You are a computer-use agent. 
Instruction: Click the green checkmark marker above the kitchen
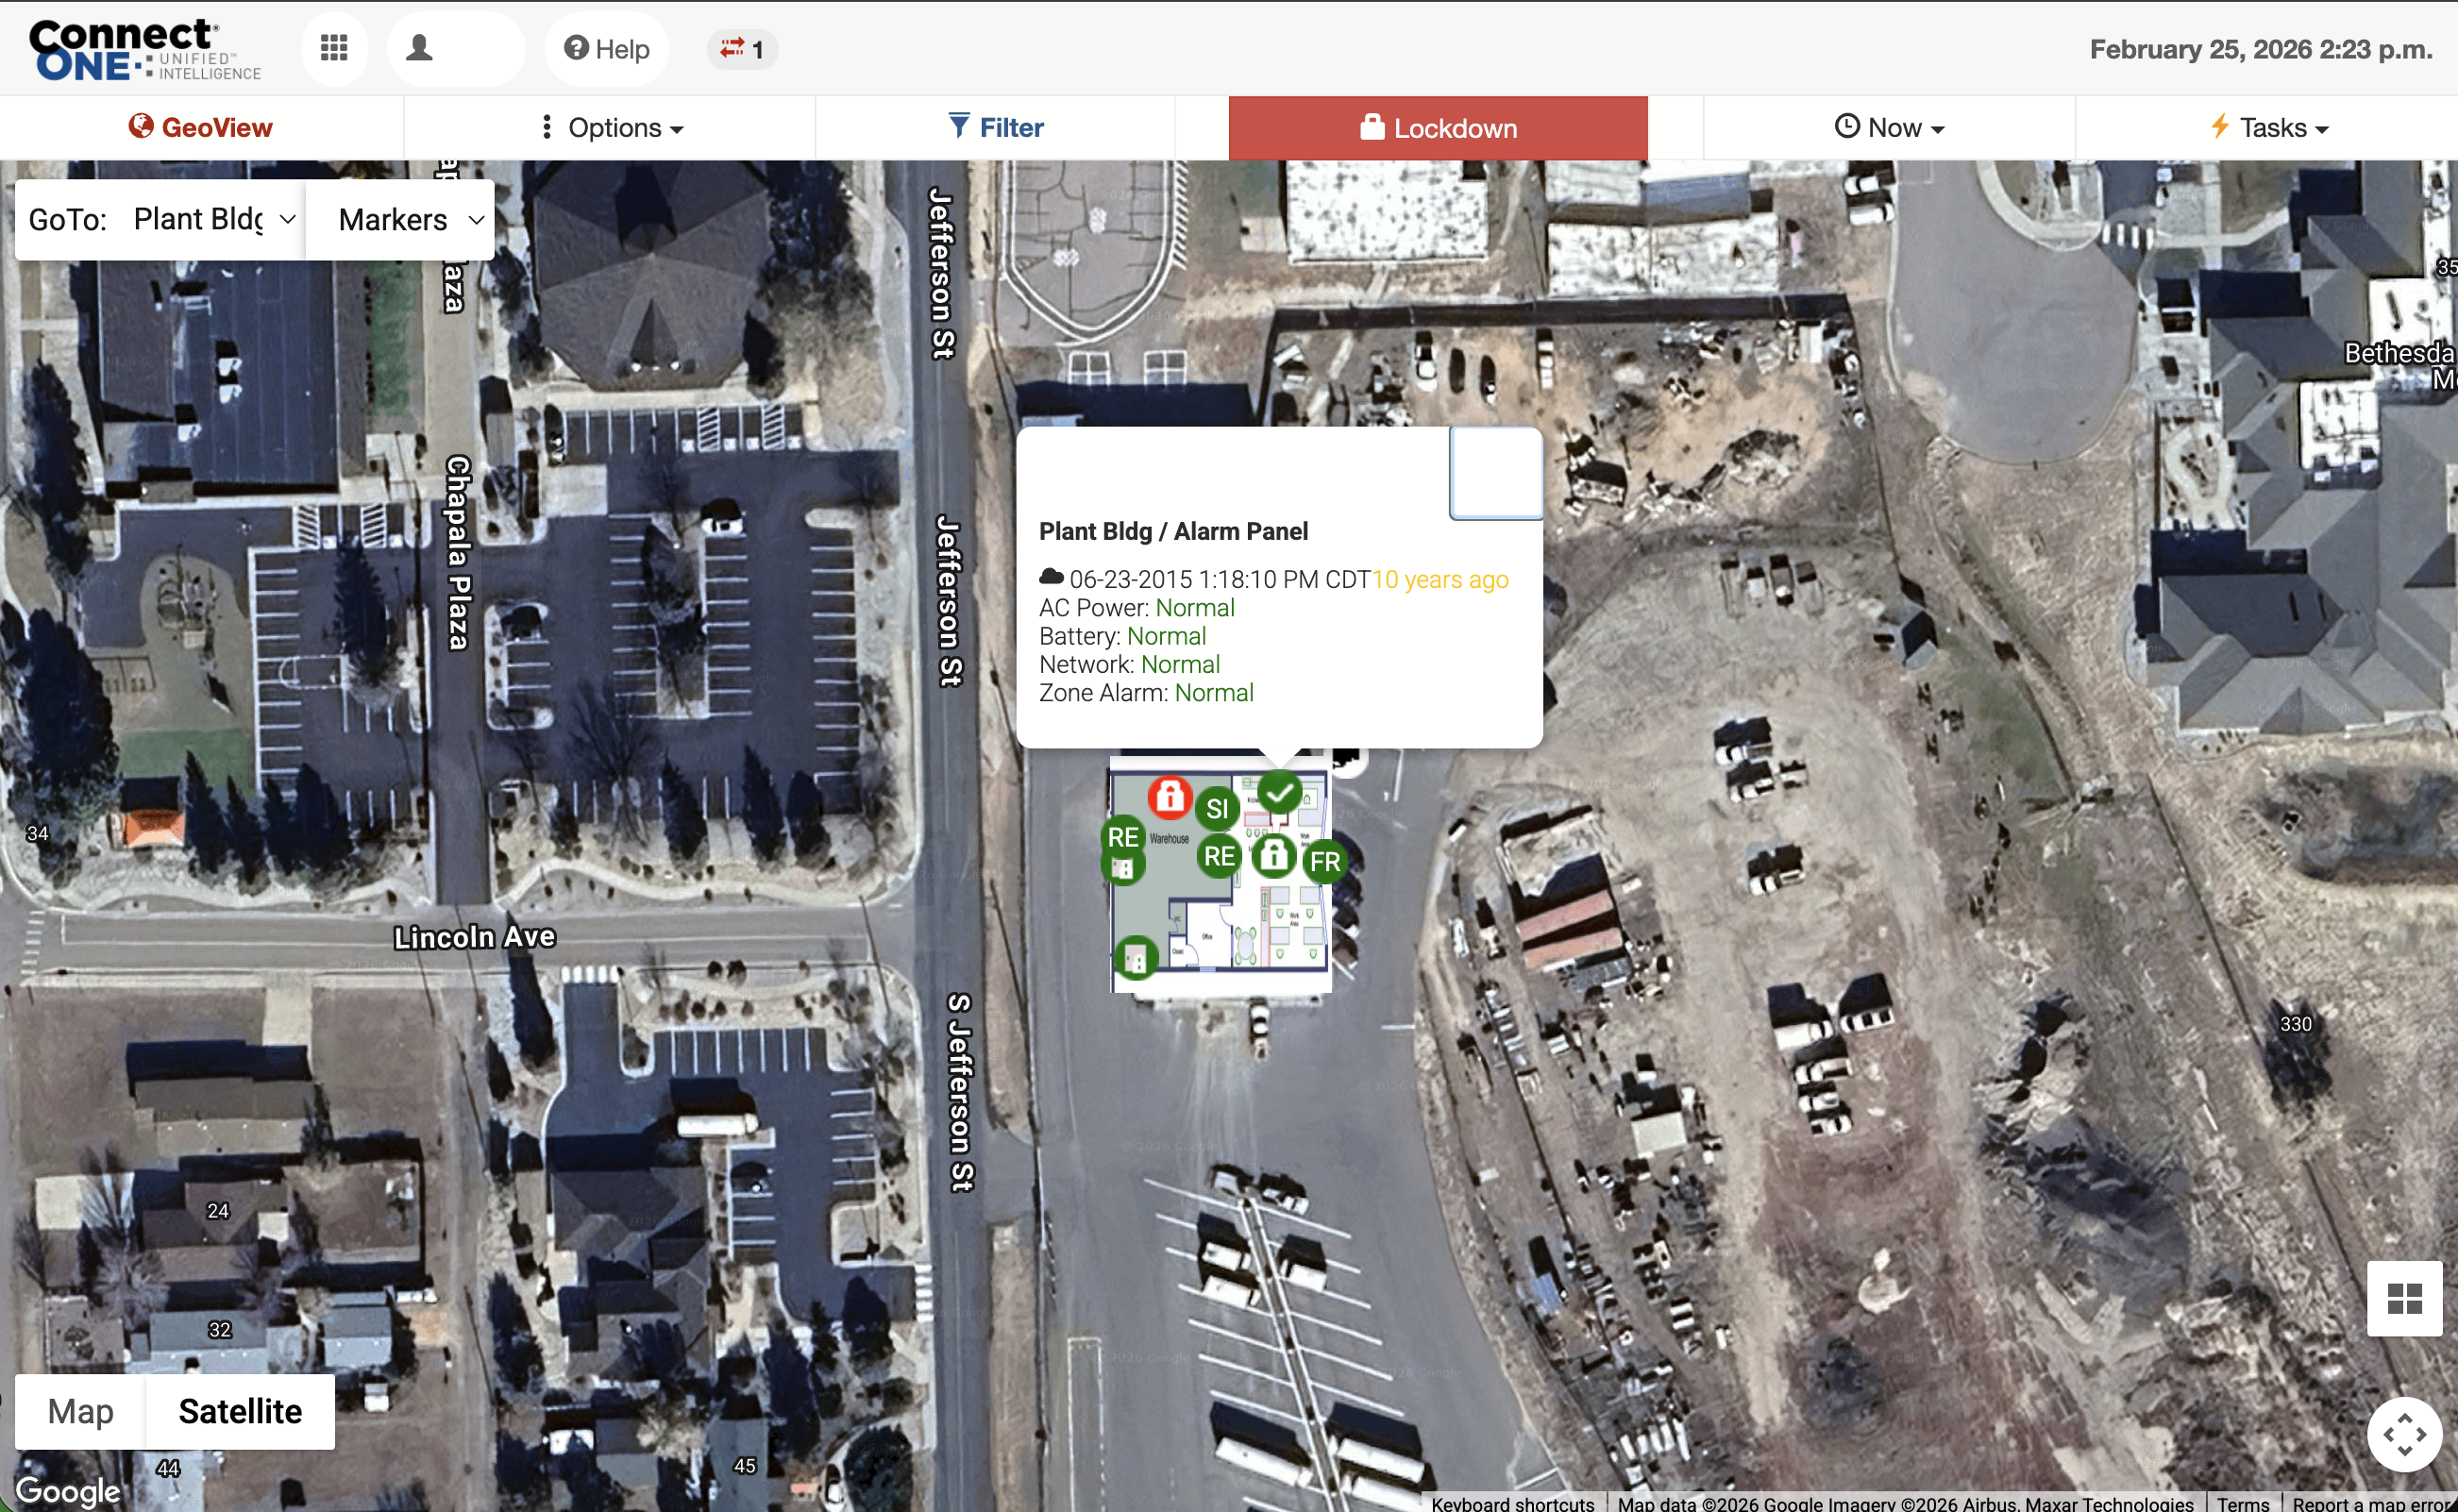point(1281,792)
